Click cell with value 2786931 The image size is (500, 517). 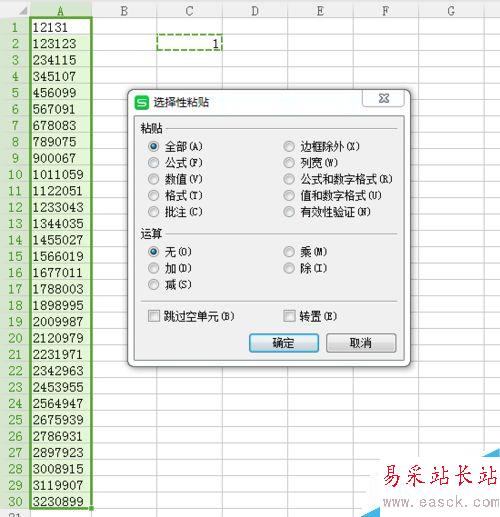click(x=61, y=436)
